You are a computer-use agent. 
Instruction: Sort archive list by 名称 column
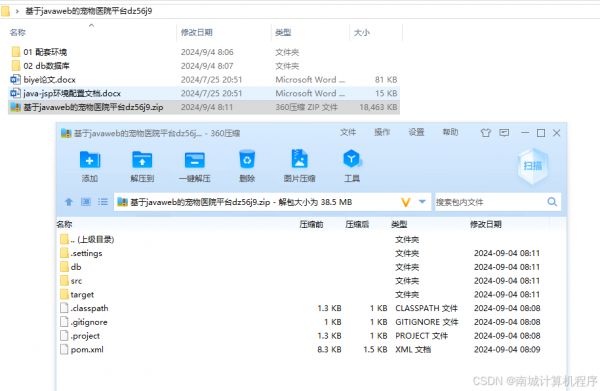pos(64,224)
